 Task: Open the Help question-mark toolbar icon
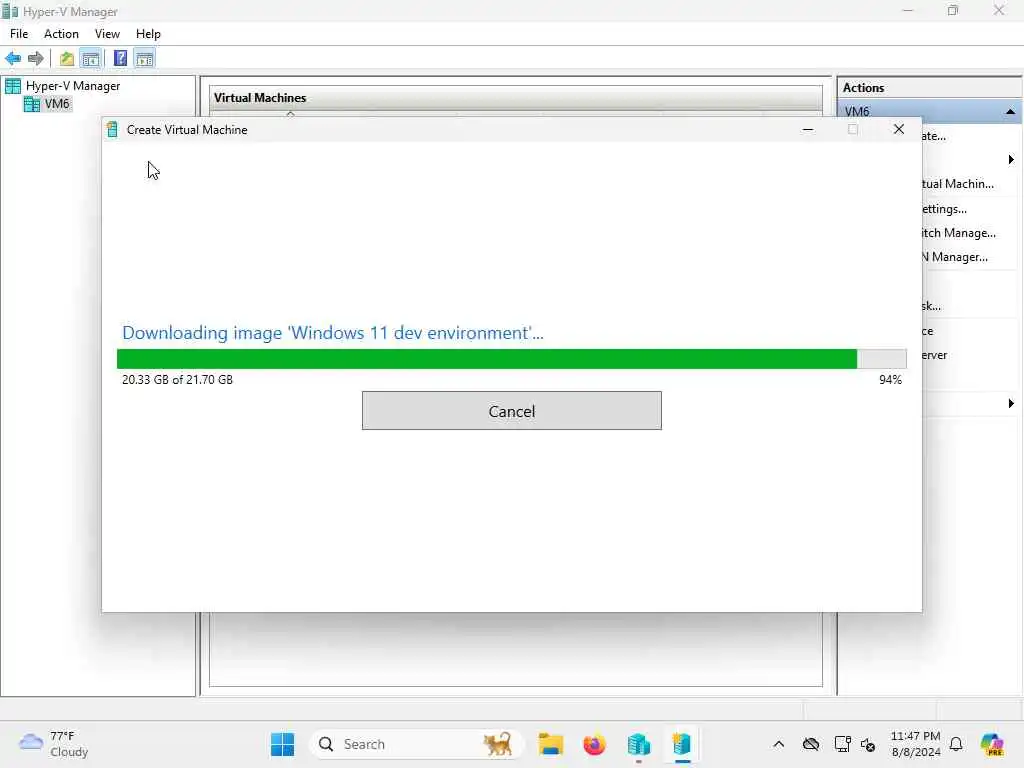pos(120,59)
